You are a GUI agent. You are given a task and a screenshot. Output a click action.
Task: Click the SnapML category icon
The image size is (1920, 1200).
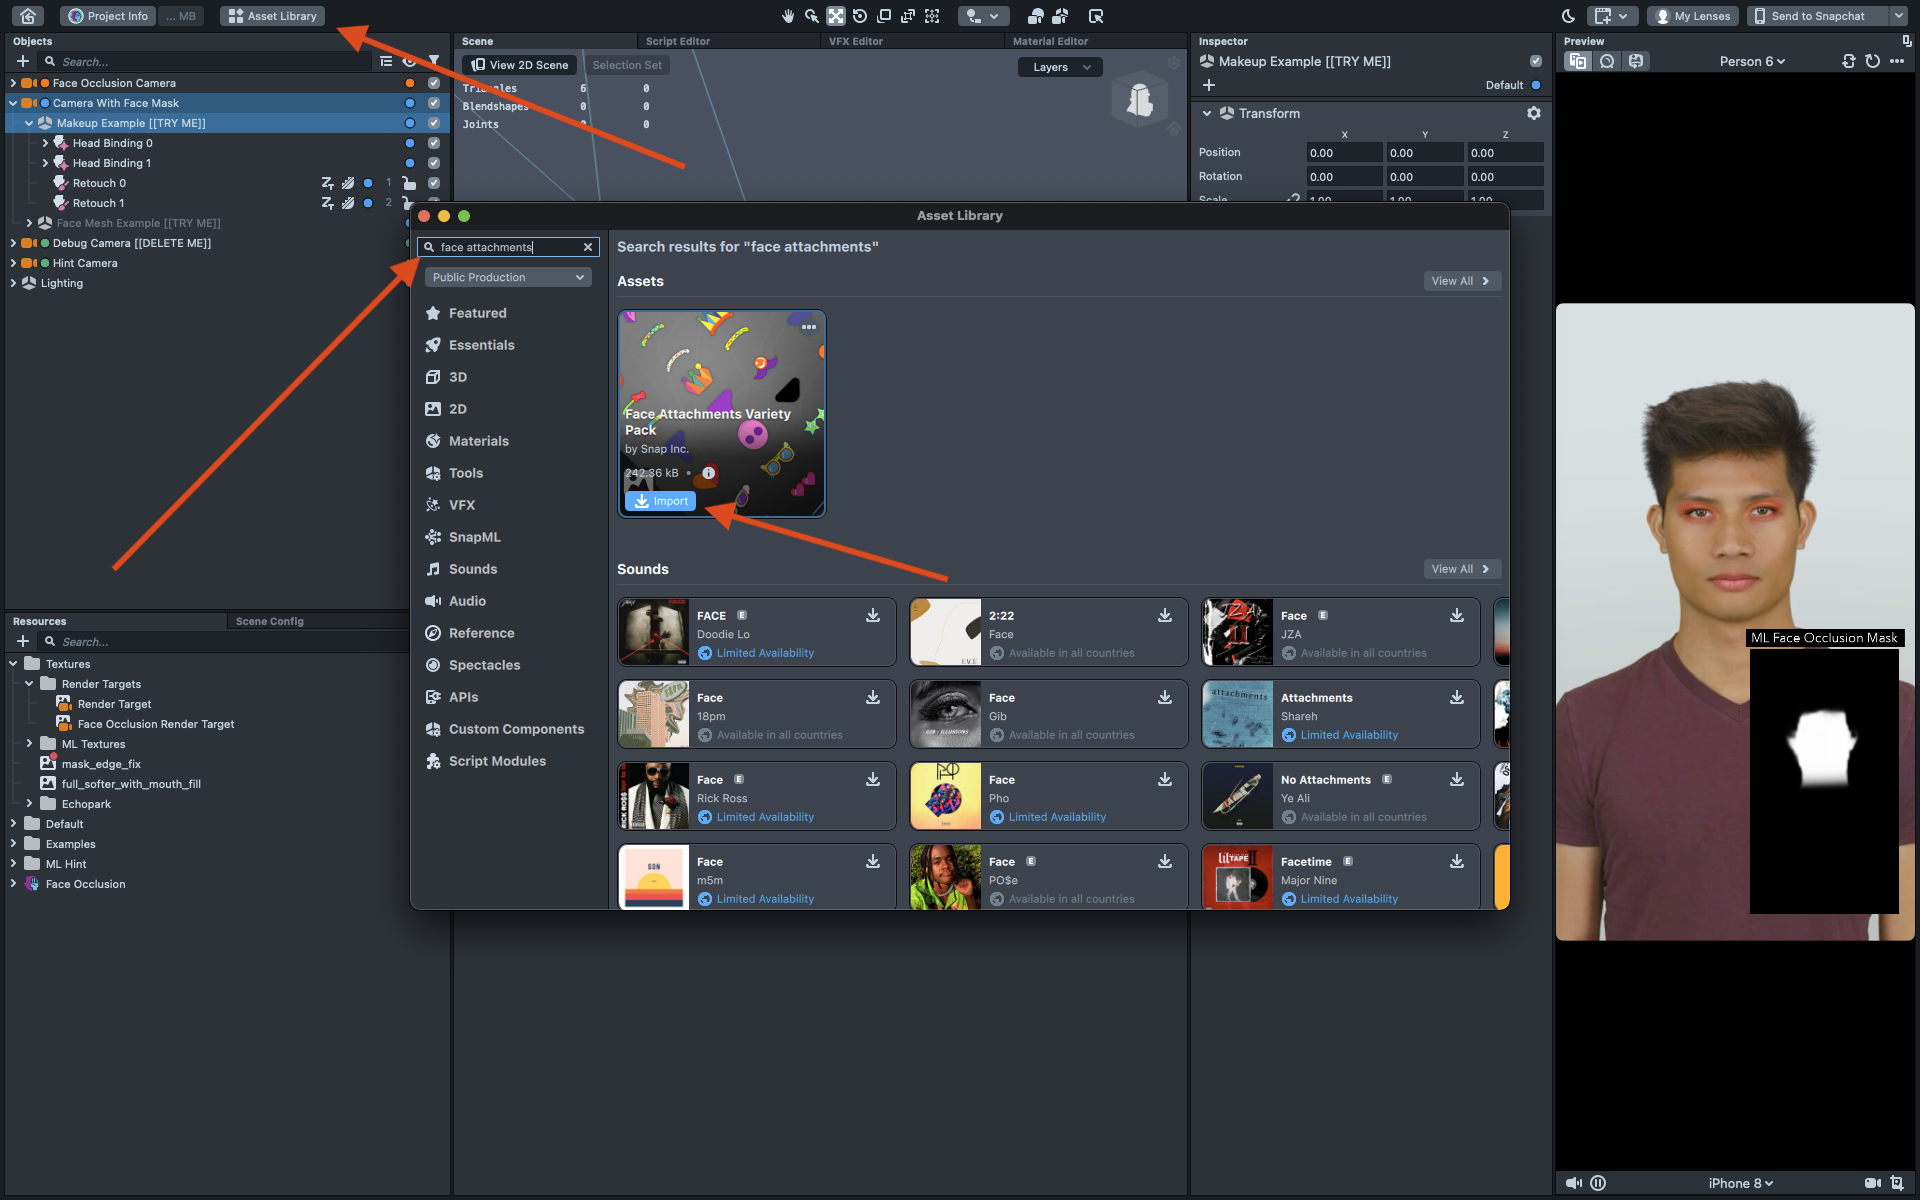tap(433, 537)
